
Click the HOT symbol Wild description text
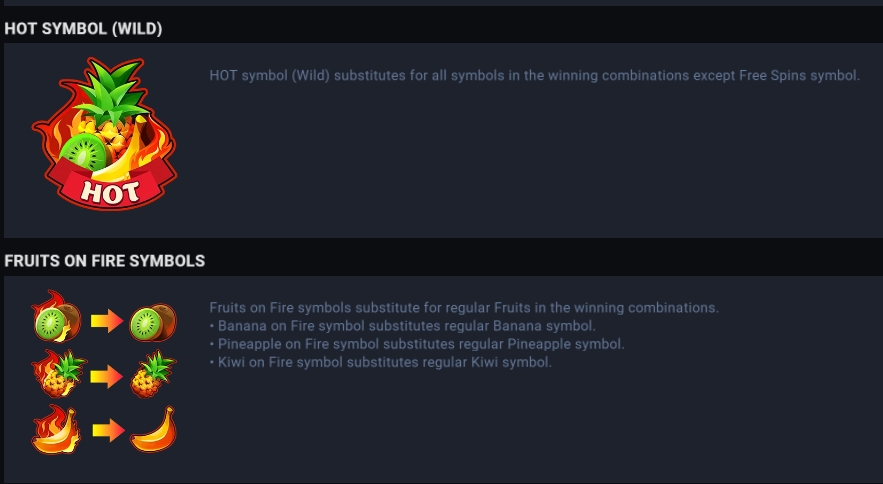[534, 76]
